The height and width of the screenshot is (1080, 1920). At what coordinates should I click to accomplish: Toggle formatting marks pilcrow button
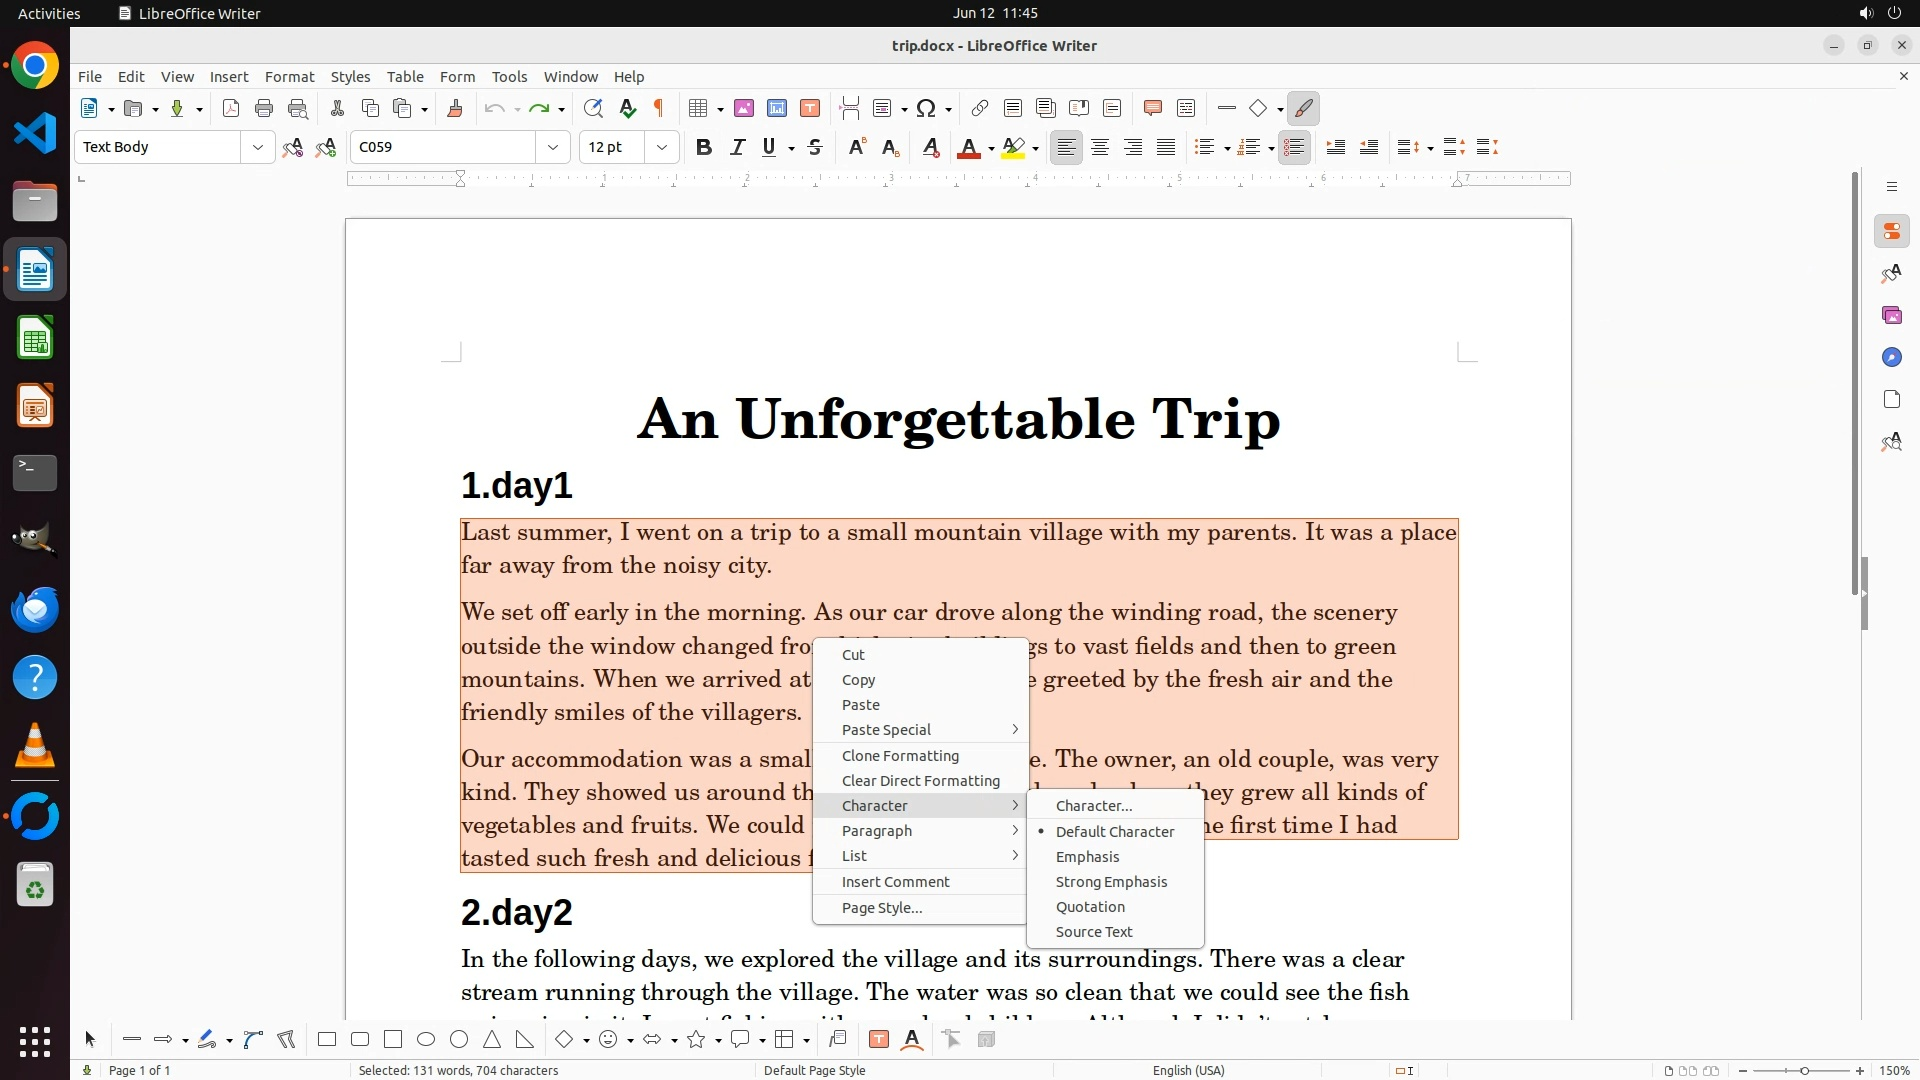[659, 108]
